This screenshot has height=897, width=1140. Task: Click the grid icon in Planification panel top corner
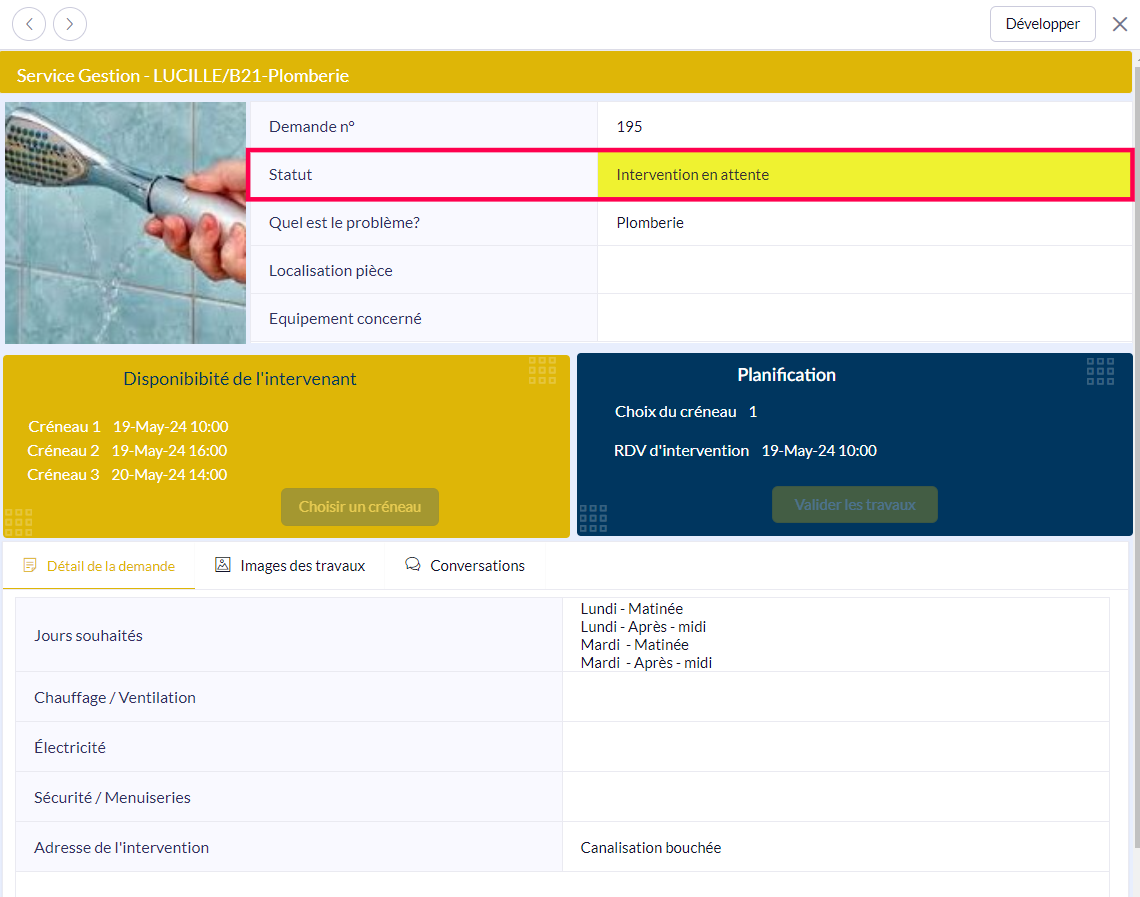click(1100, 371)
